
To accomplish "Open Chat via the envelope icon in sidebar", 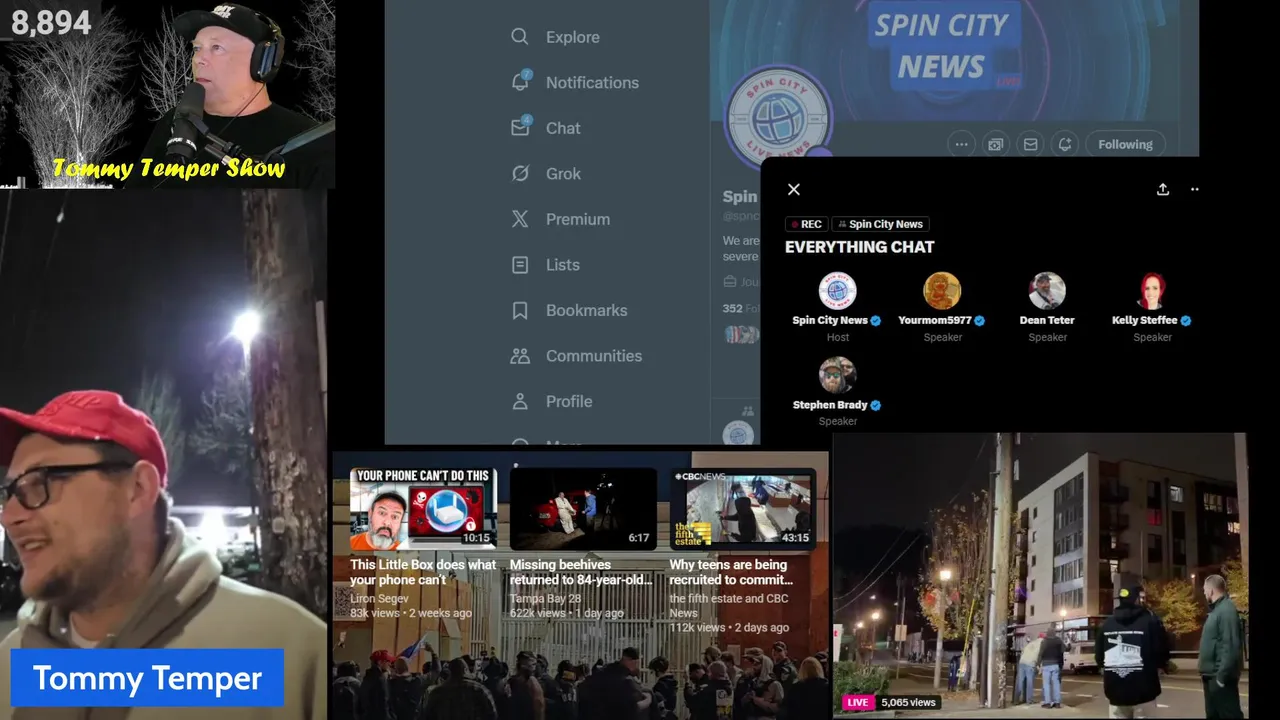I will click(x=520, y=128).
